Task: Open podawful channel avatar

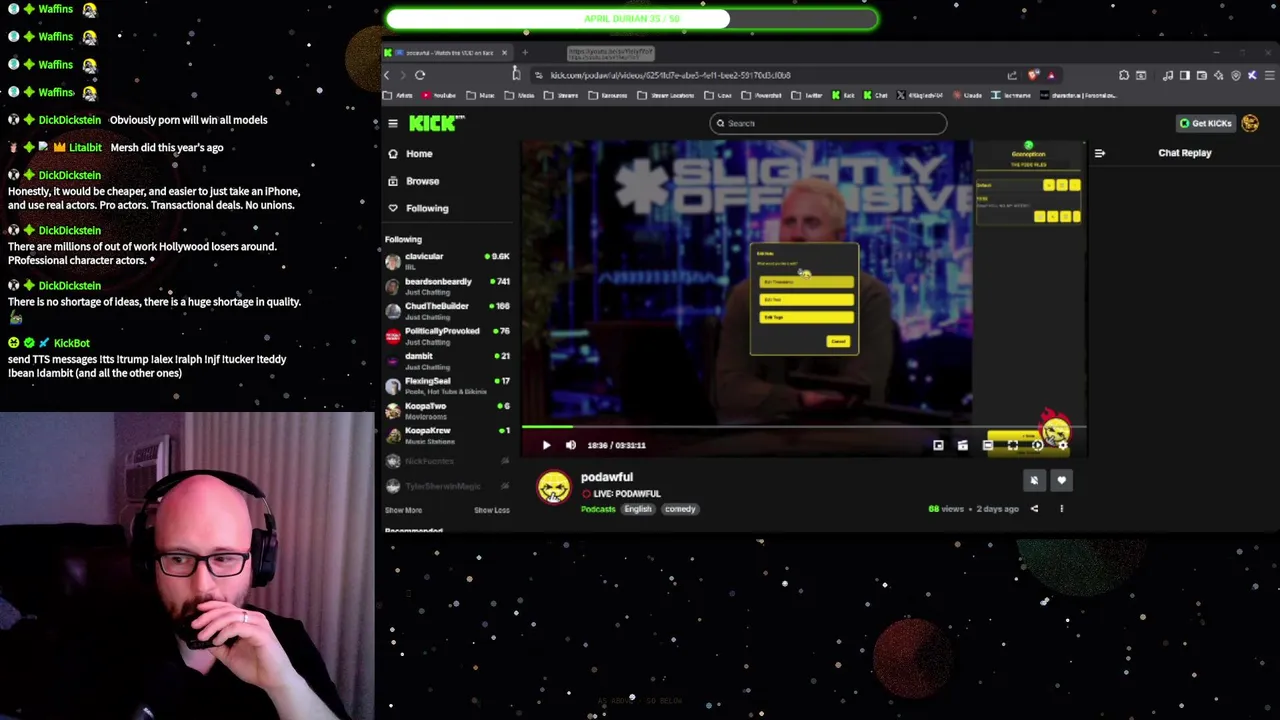Action: 554,488
